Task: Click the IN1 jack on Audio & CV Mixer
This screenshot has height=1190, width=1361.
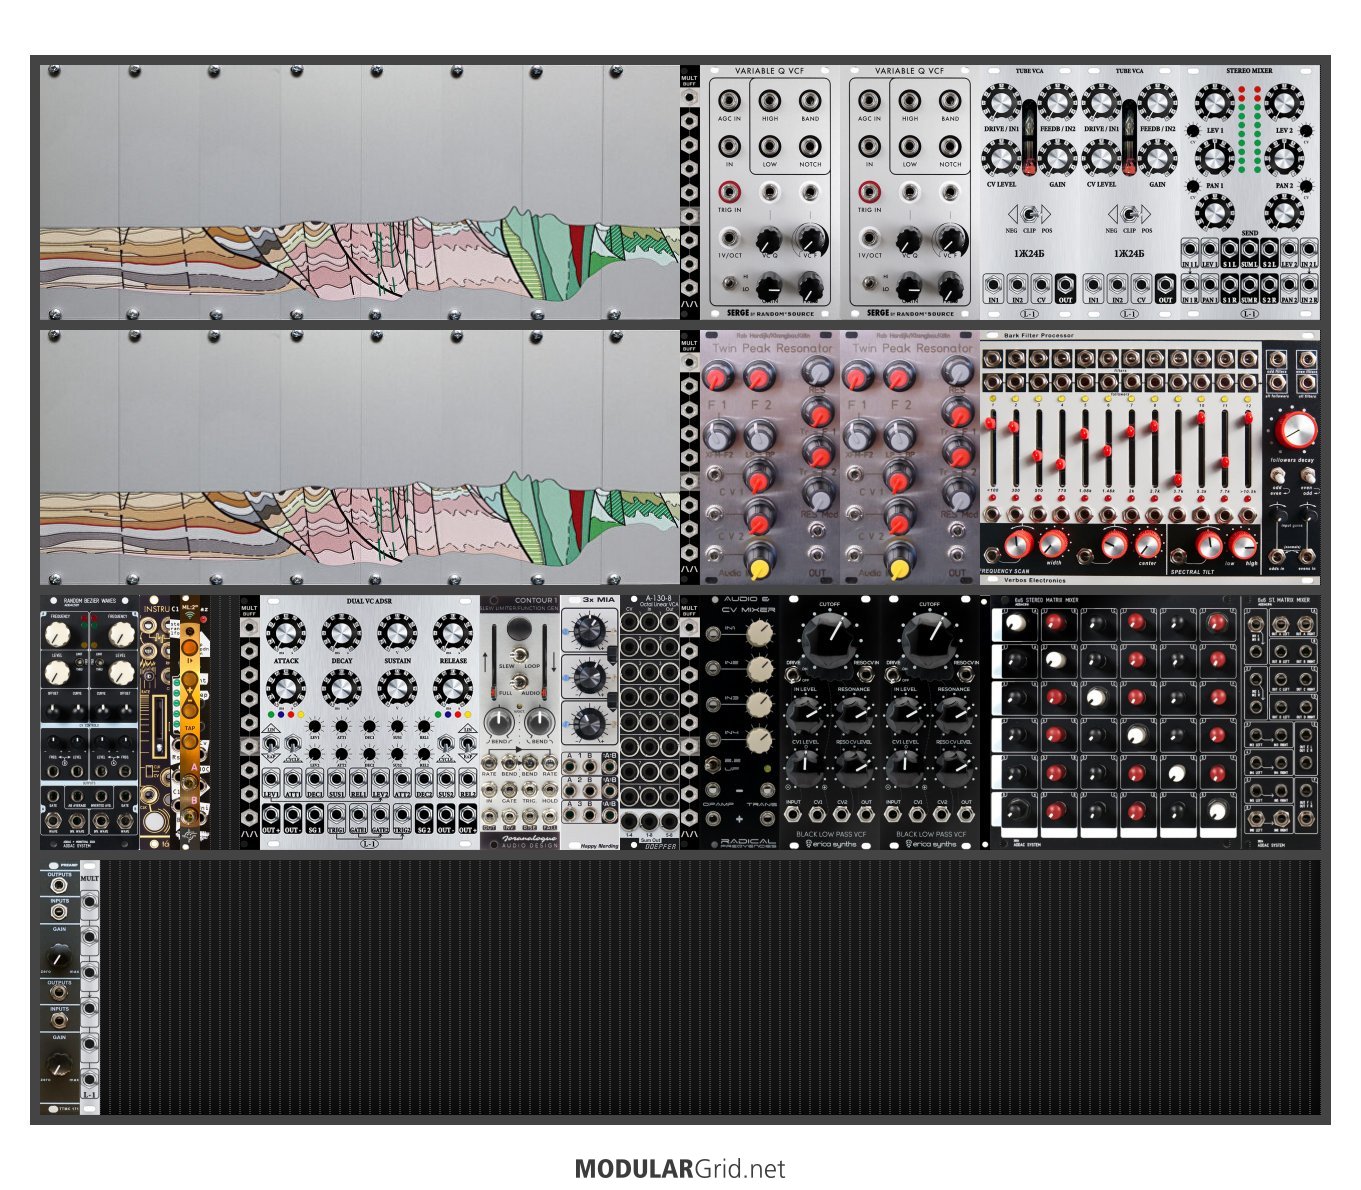Action: click(x=714, y=633)
